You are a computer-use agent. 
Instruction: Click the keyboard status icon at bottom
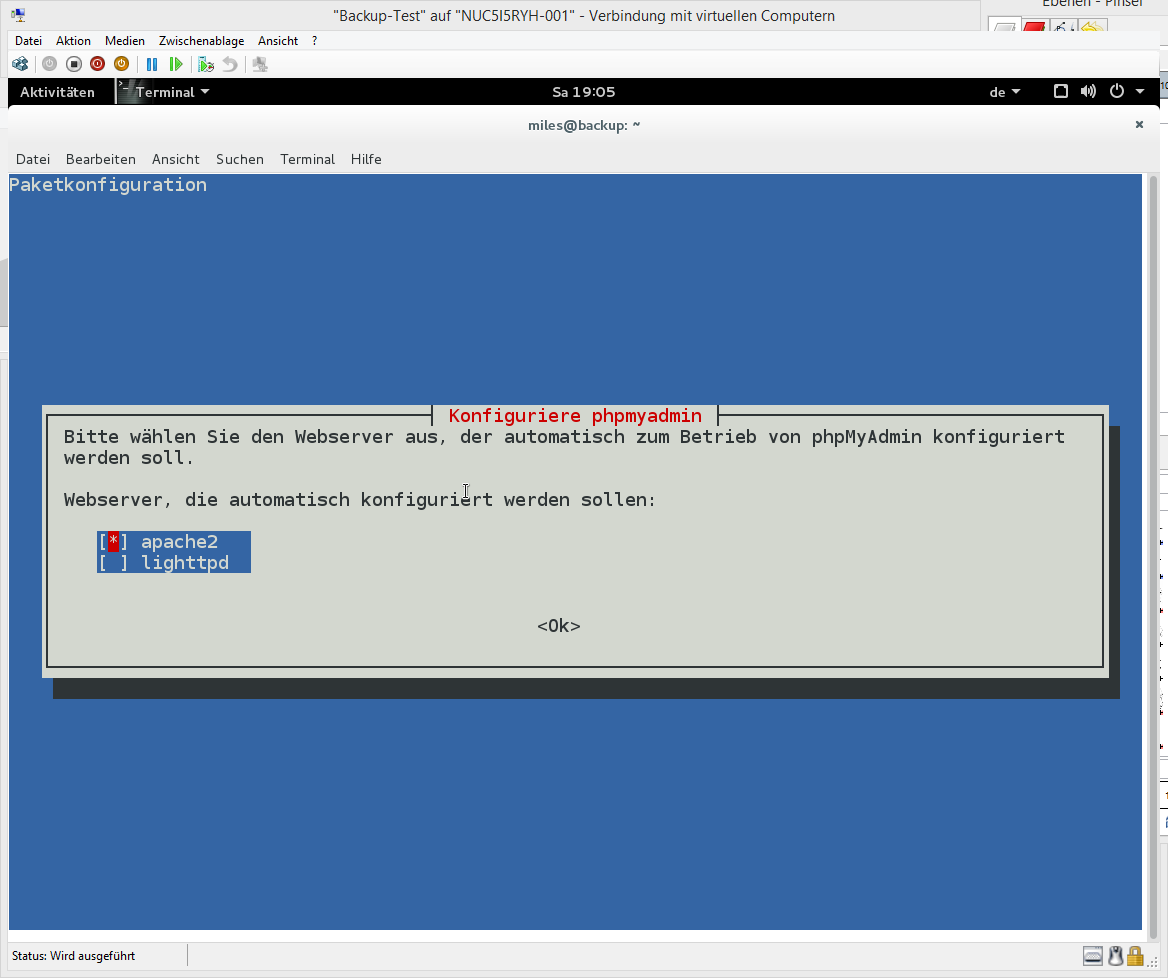click(x=1093, y=956)
